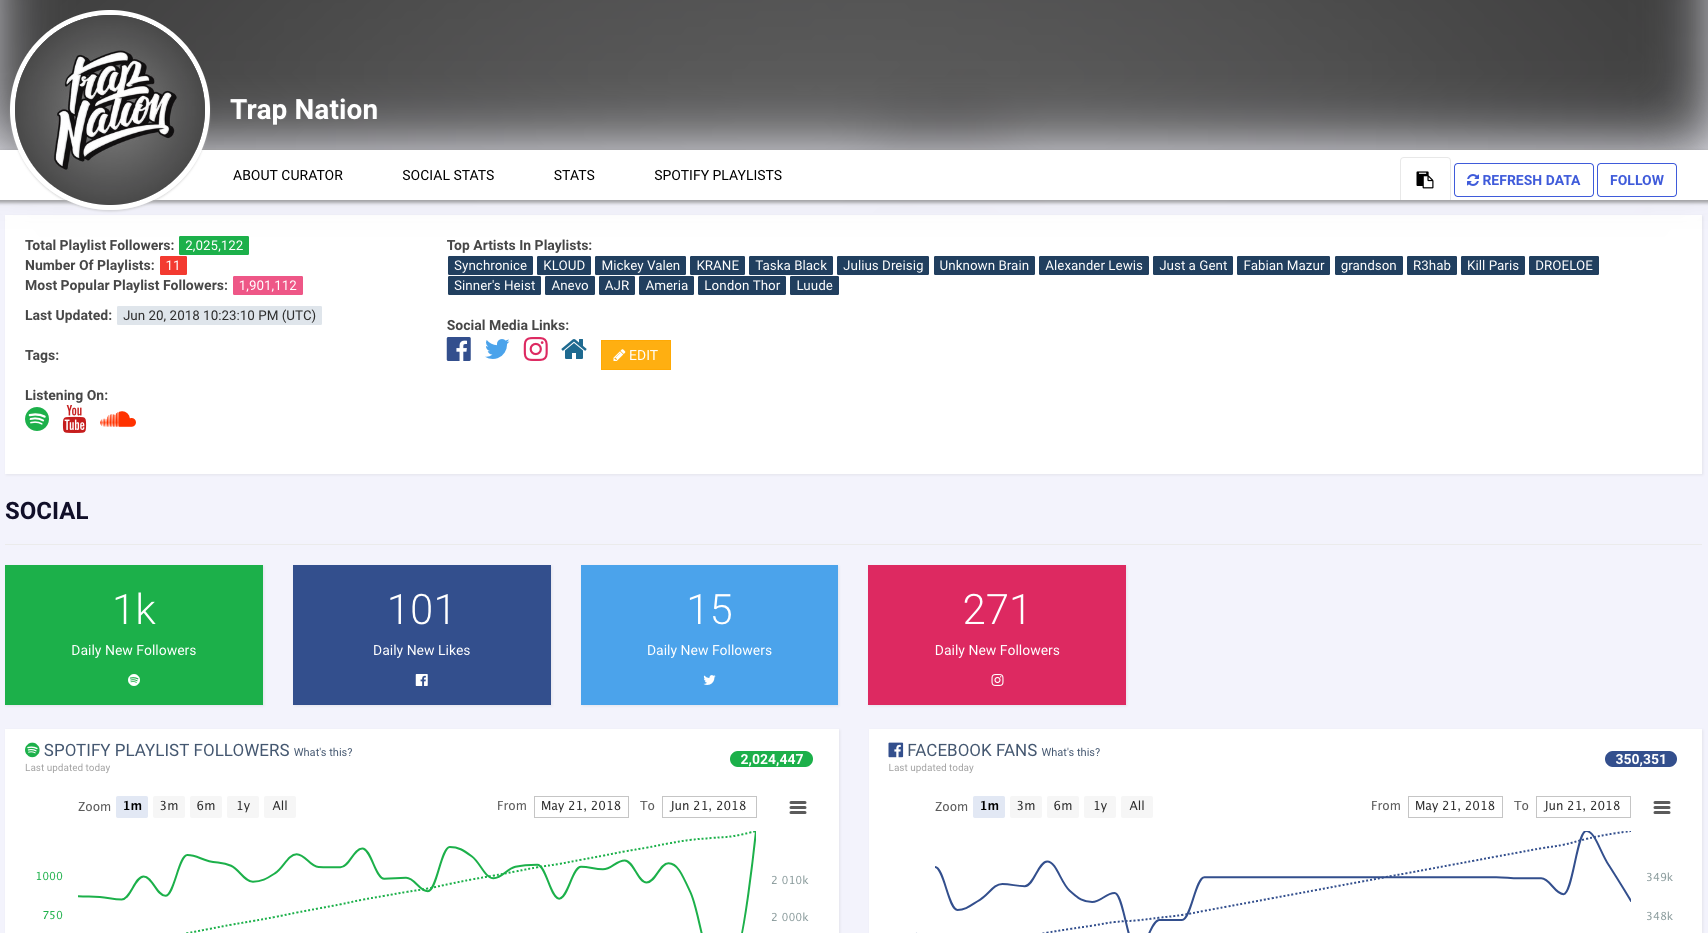1708x933 pixels.
Task: Click the Julius Dreisig artist tag
Action: coord(883,265)
